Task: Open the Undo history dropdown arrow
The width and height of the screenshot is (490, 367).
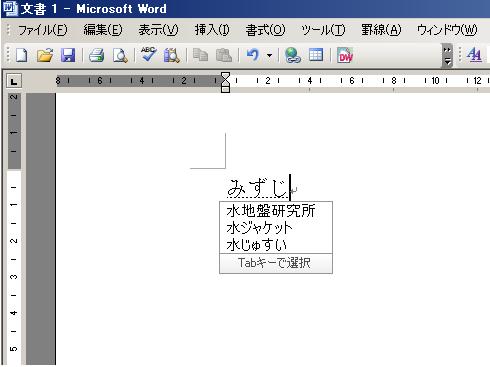Action: [269, 55]
